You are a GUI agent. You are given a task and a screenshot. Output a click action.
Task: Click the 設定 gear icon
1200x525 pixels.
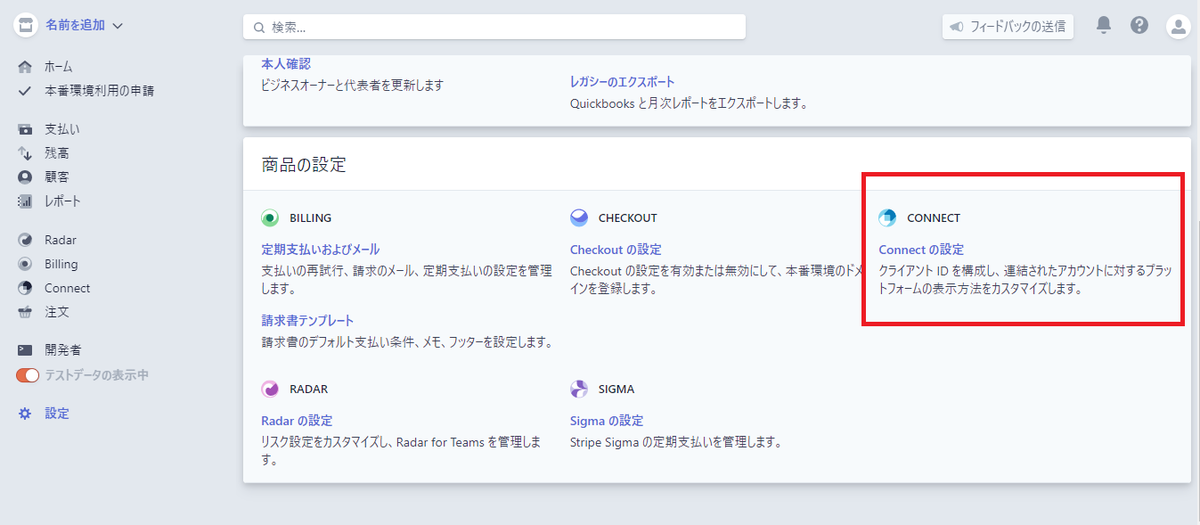click(x=26, y=413)
